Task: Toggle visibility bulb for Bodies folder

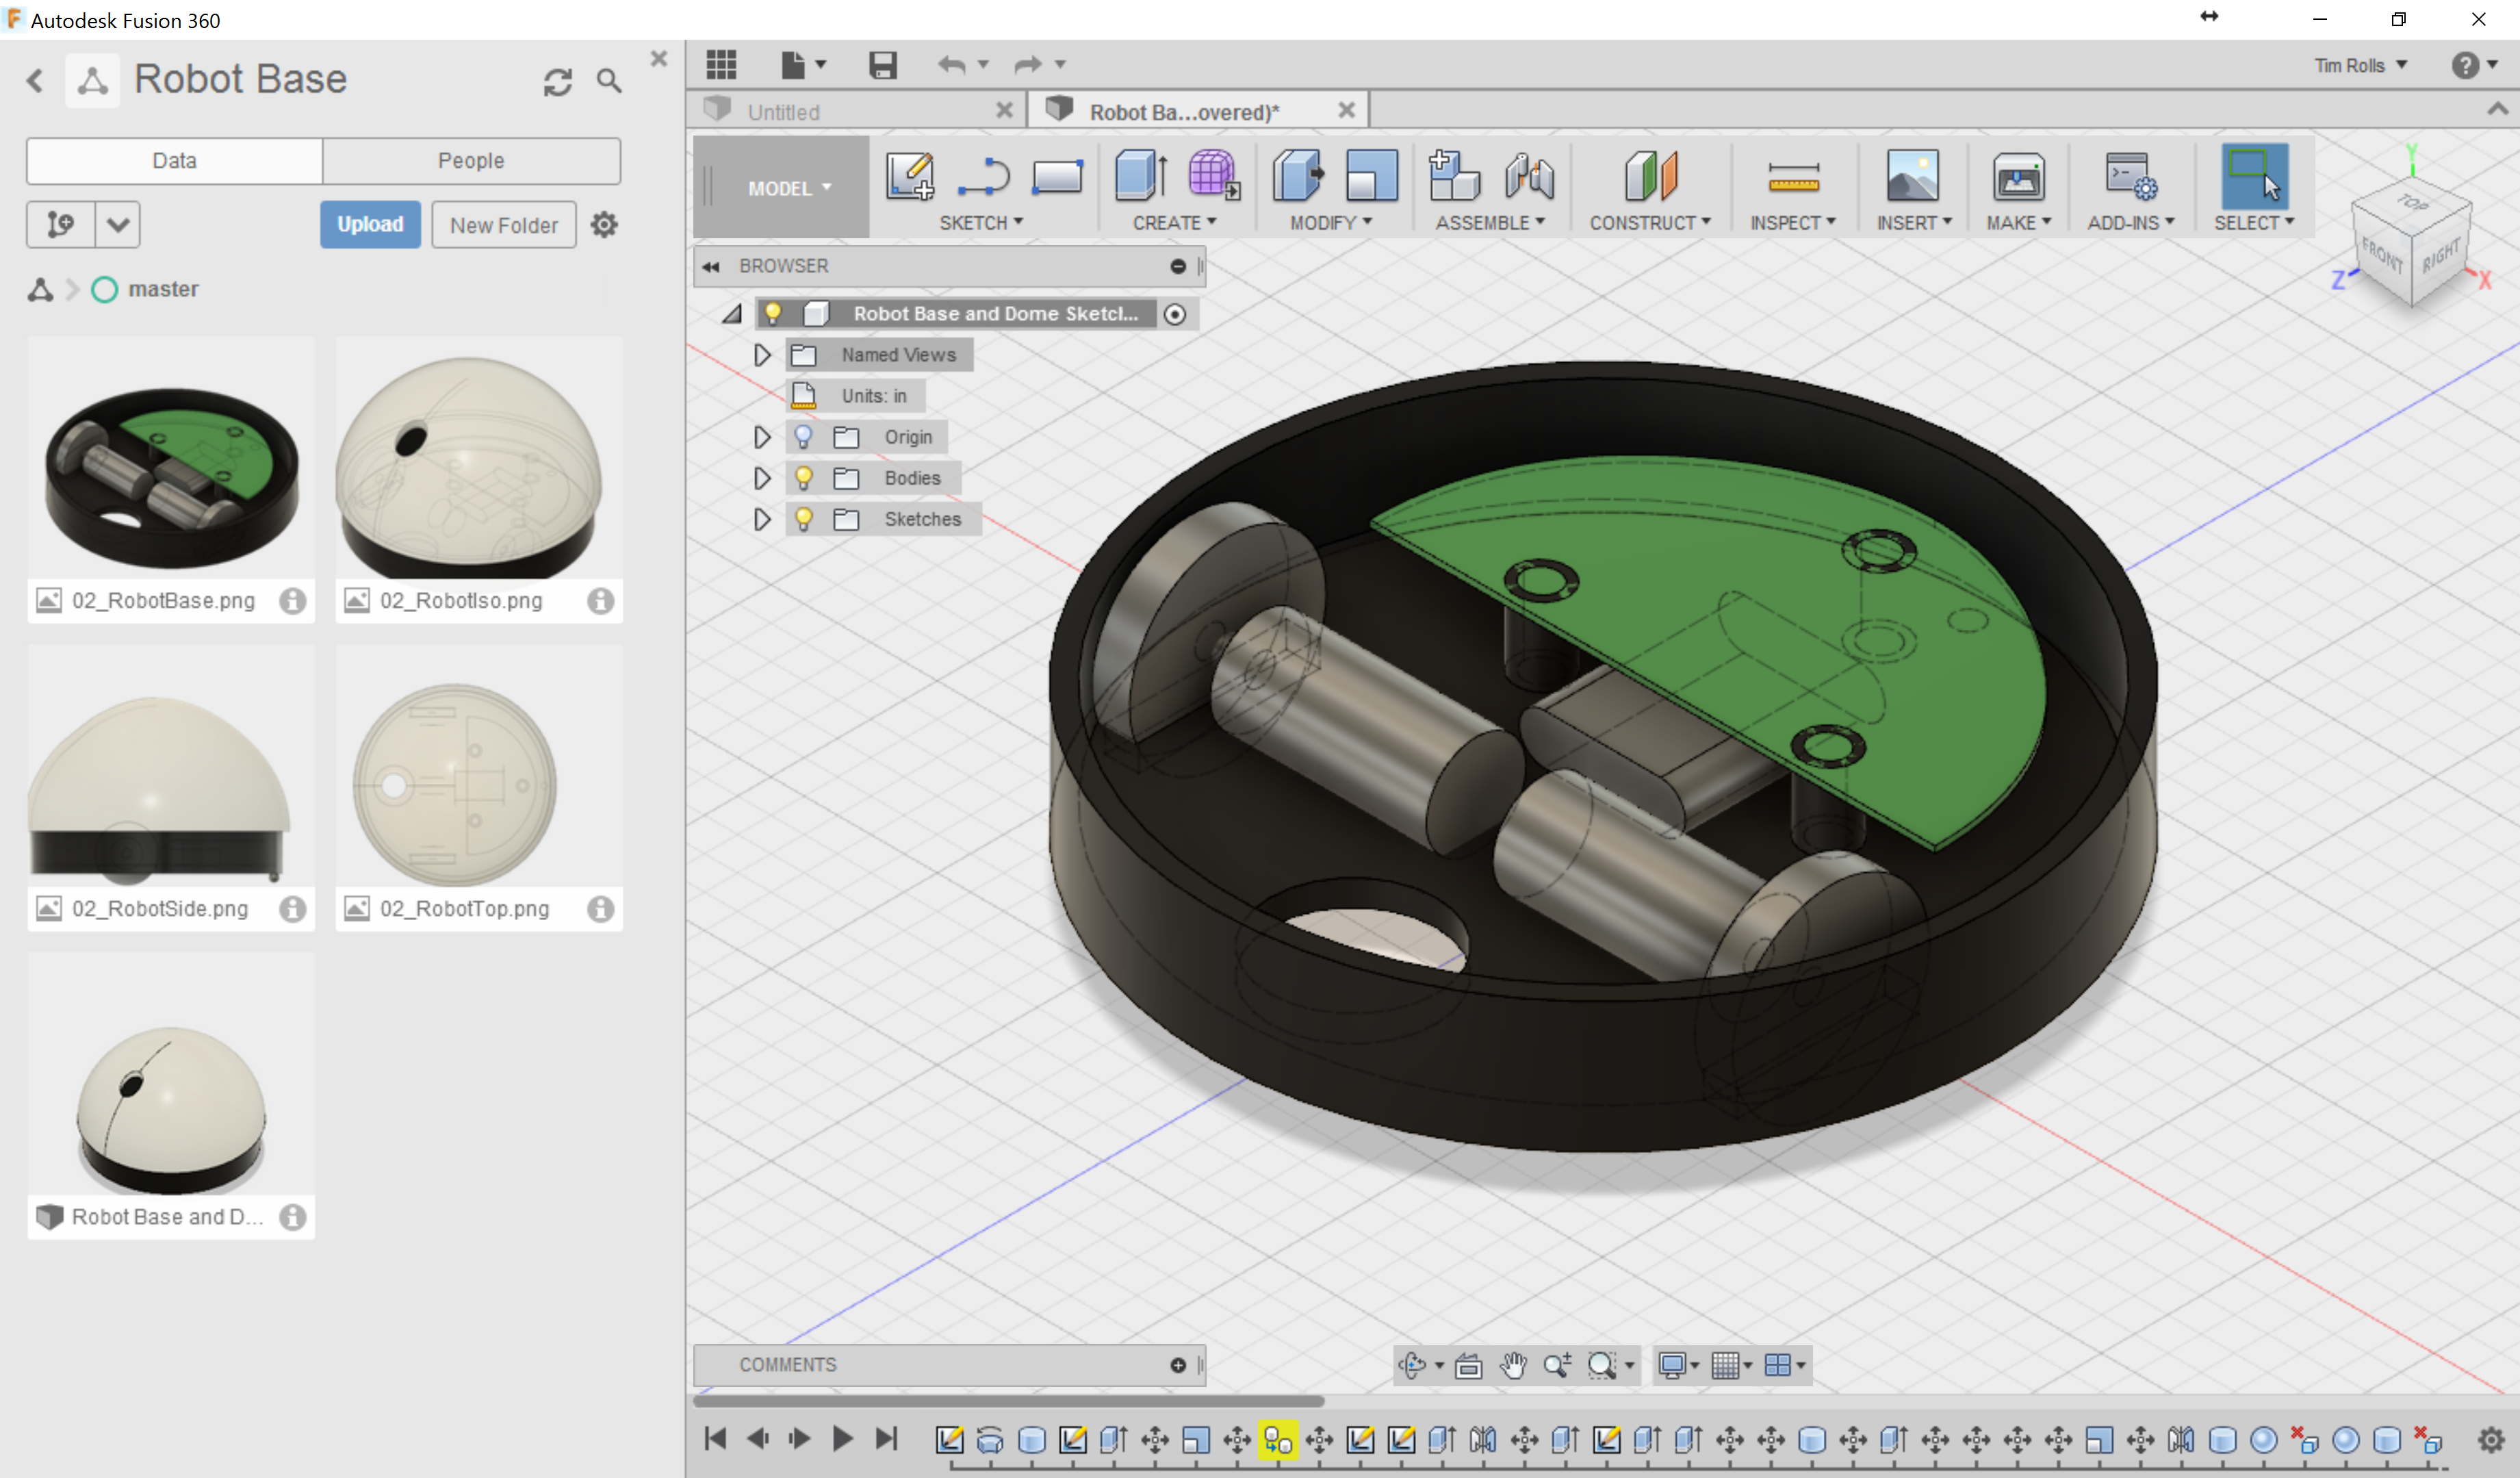Action: click(803, 478)
